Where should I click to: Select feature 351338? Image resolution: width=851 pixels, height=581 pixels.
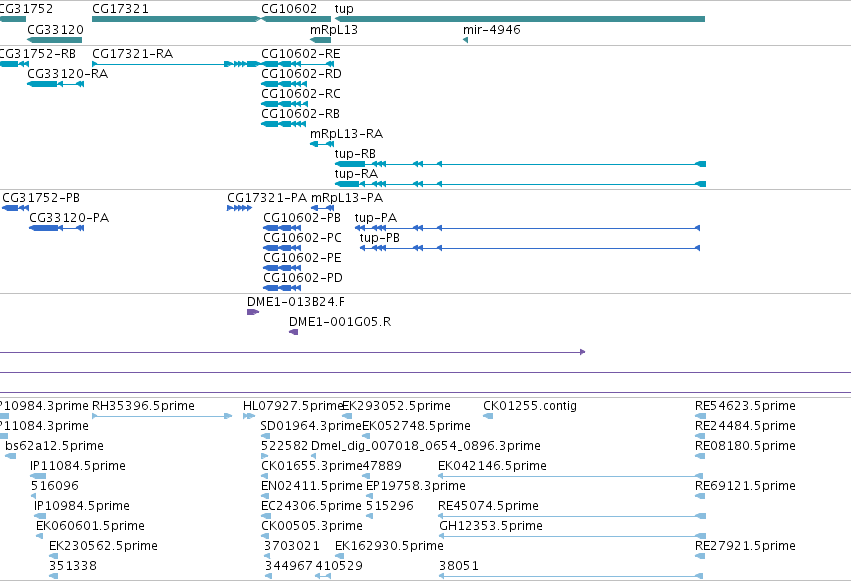(x=53, y=576)
